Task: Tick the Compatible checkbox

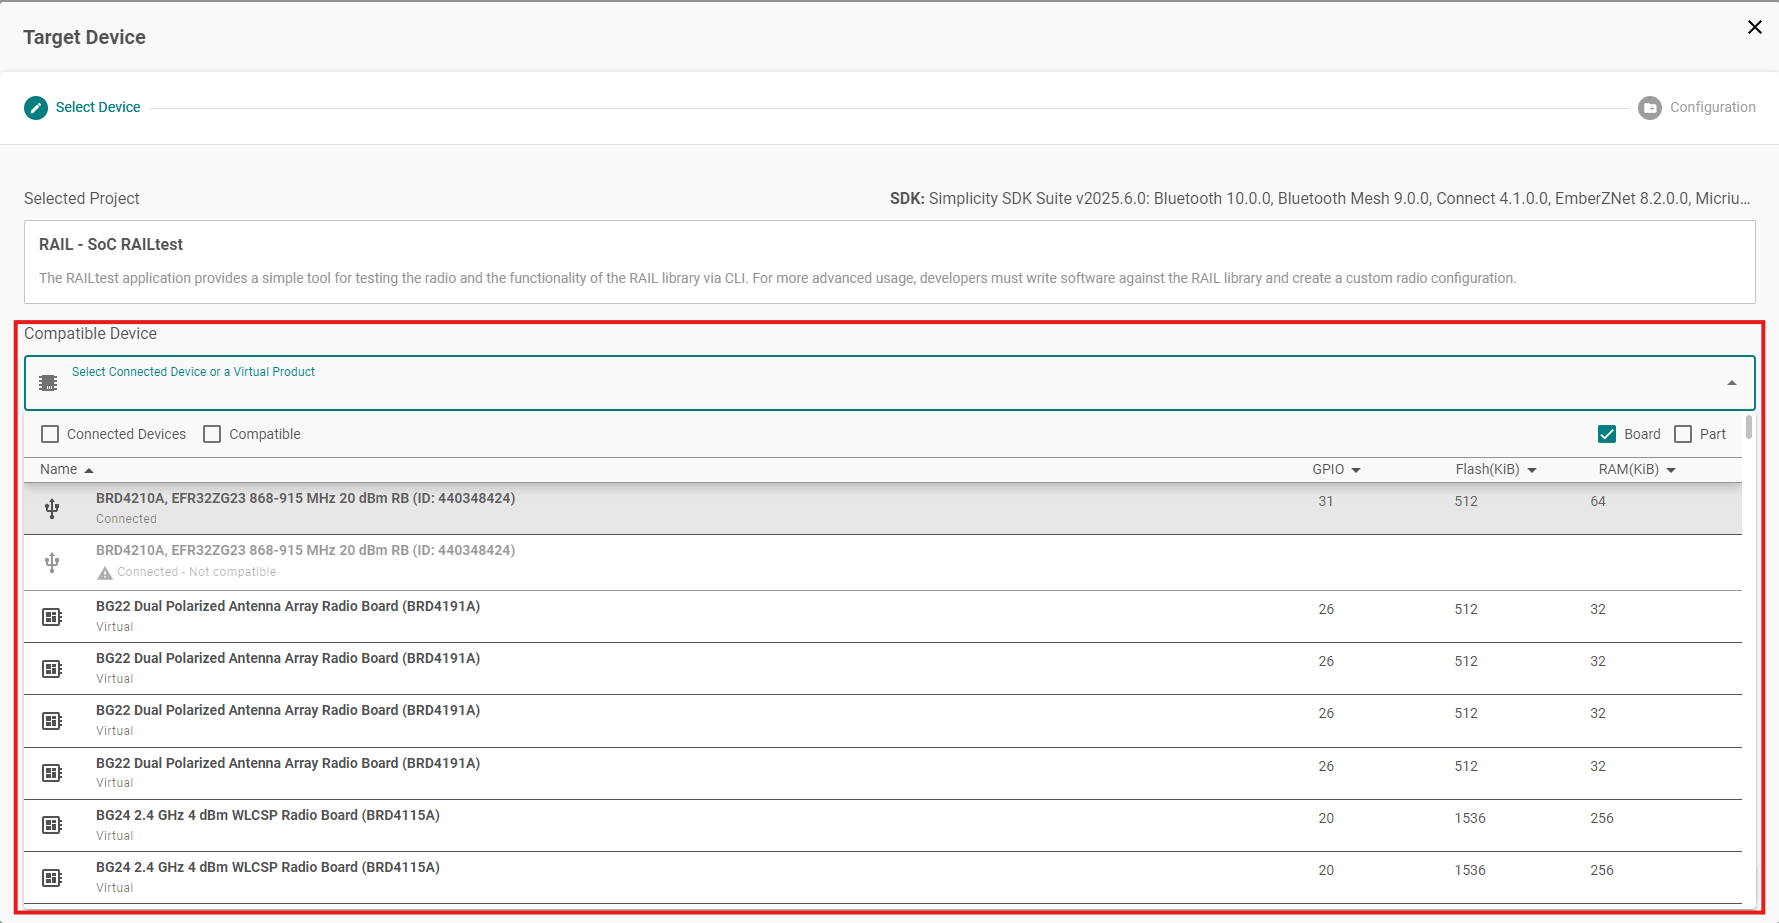Action: (x=212, y=434)
